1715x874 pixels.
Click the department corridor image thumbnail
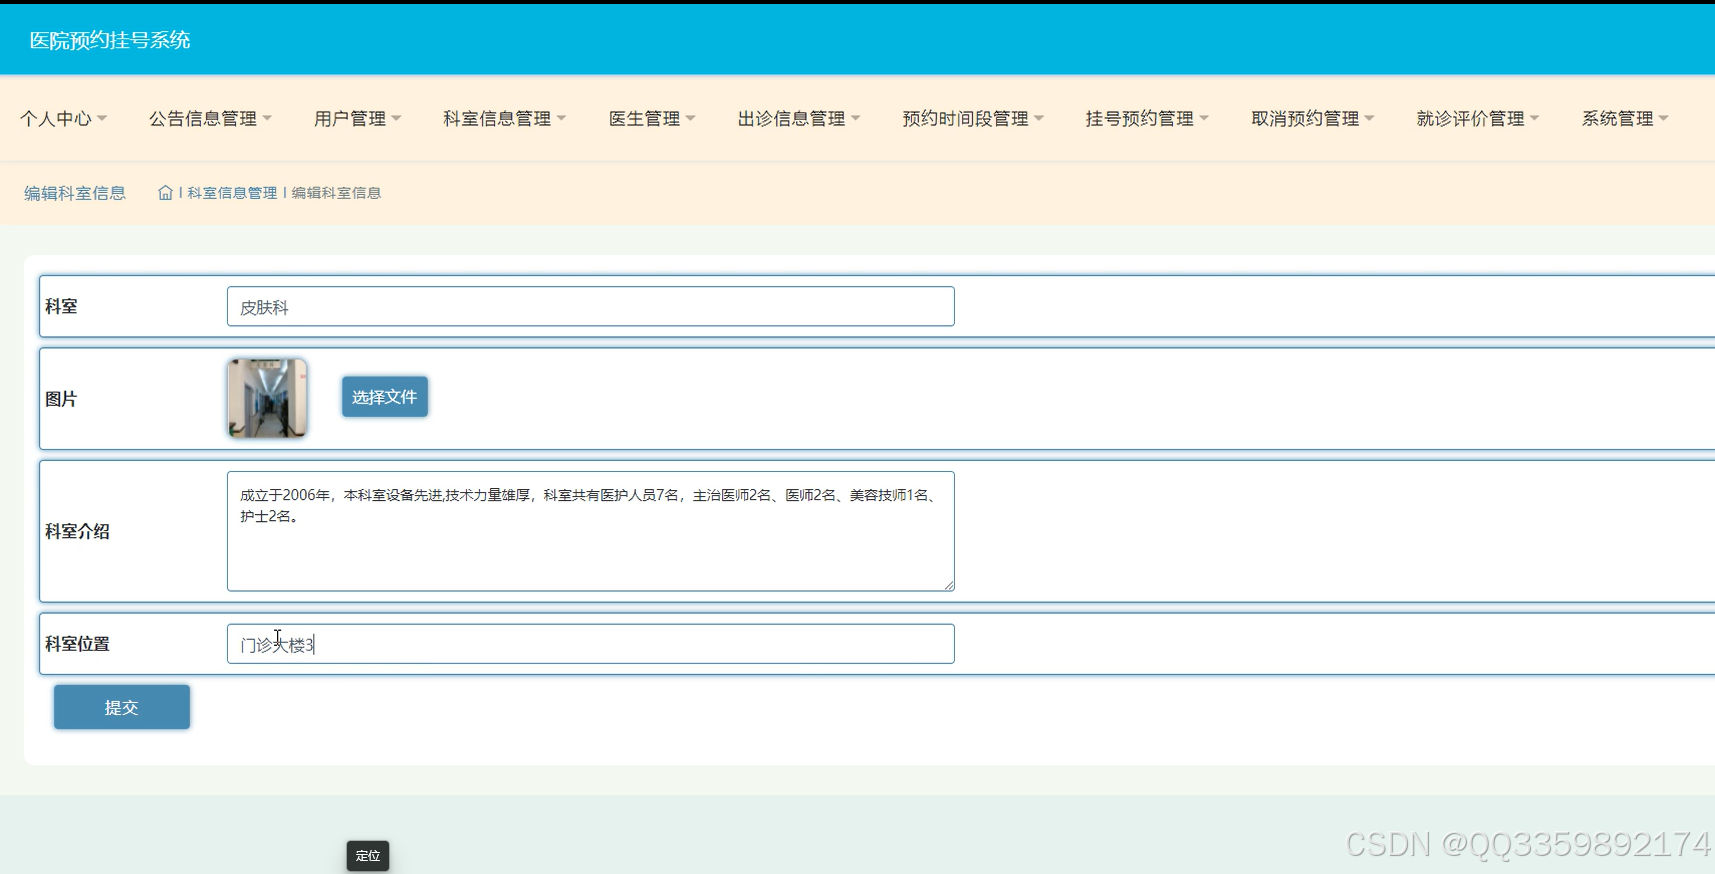pos(267,398)
